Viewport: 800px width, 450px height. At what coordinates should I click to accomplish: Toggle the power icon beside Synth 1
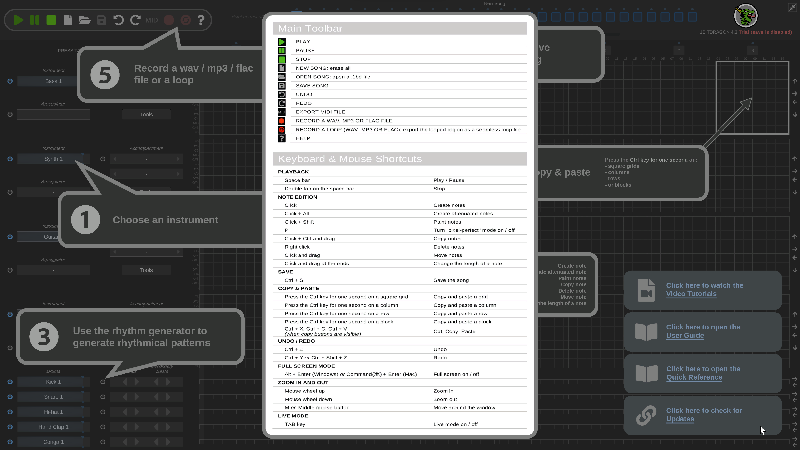pyautogui.click(x=10, y=159)
